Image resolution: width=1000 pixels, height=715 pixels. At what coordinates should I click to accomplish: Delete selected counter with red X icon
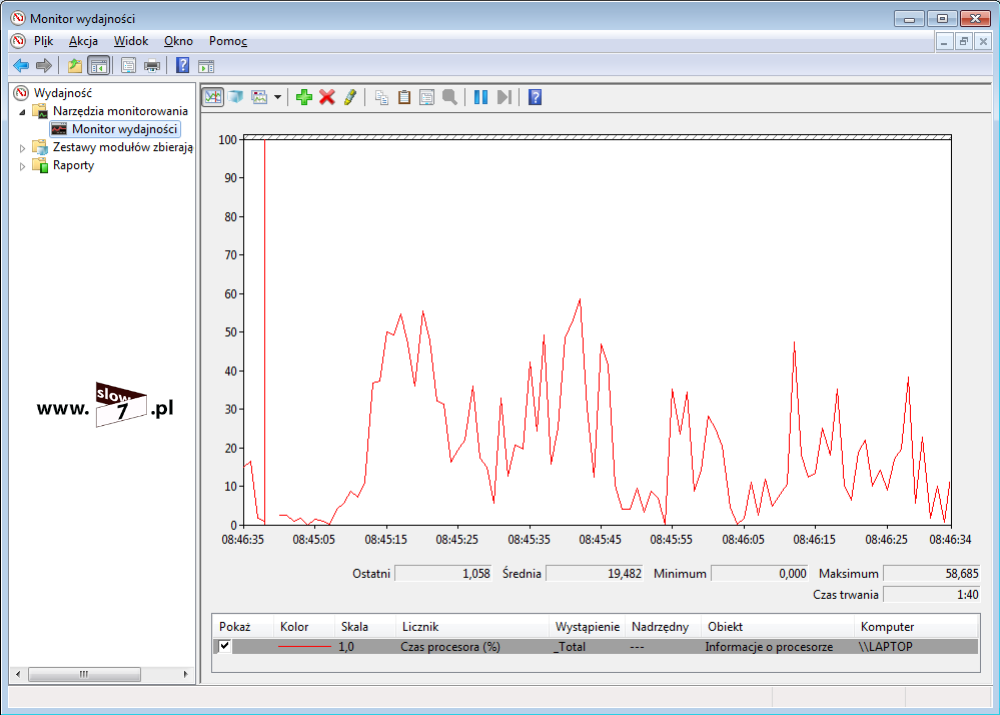click(327, 97)
